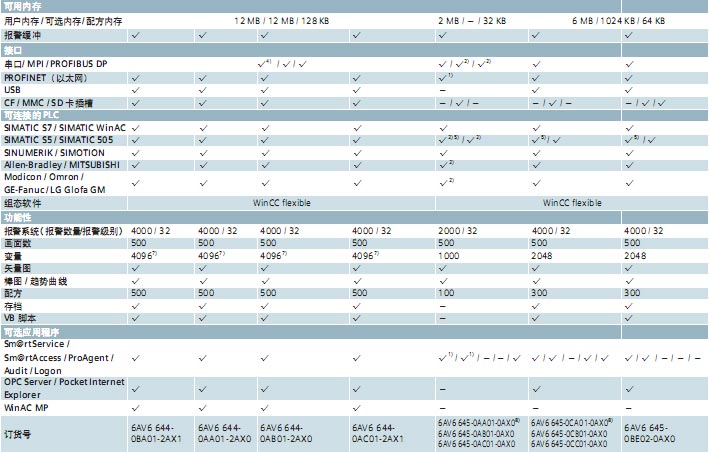Select the 报警系统(报警数量/报警级别) row label
Viewport: 709px width, 452px height.
point(63,231)
